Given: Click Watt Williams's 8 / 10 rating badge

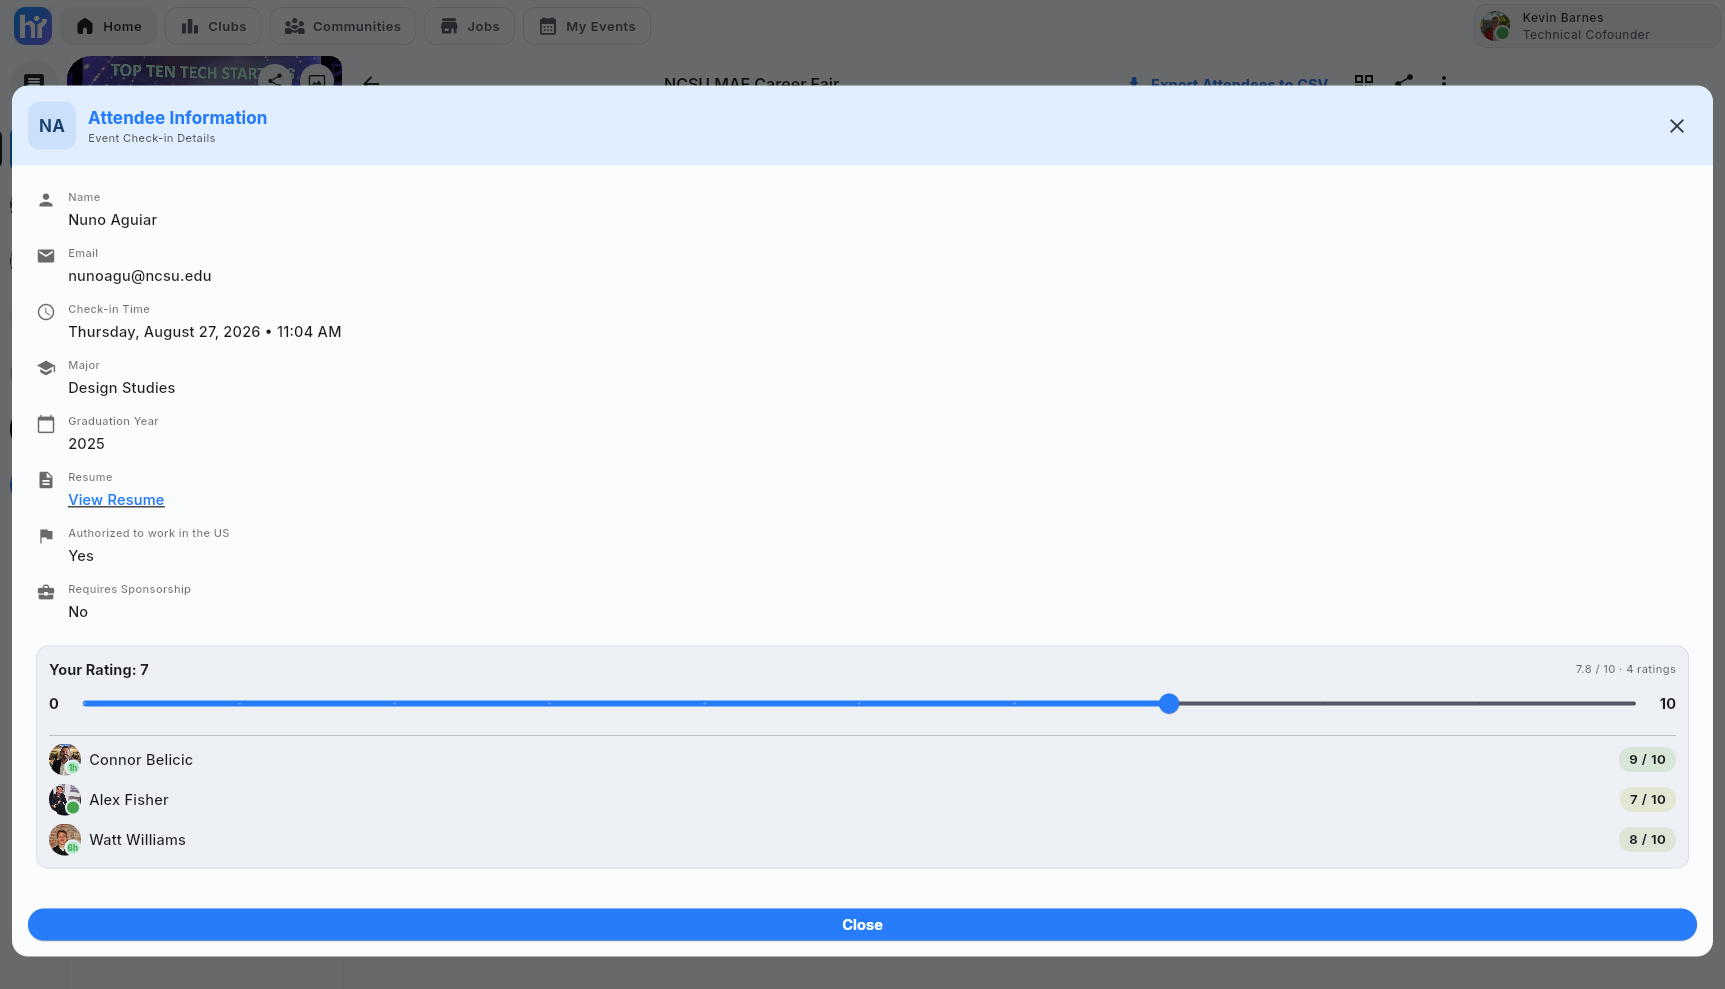Looking at the screenshot, I should point(1647,840).
